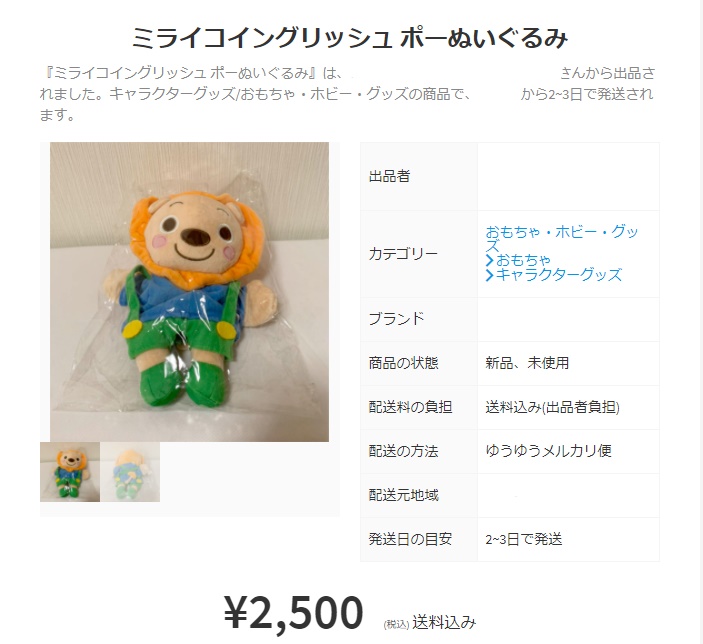Open the おもちゃ subcategory link

(523, 260)
